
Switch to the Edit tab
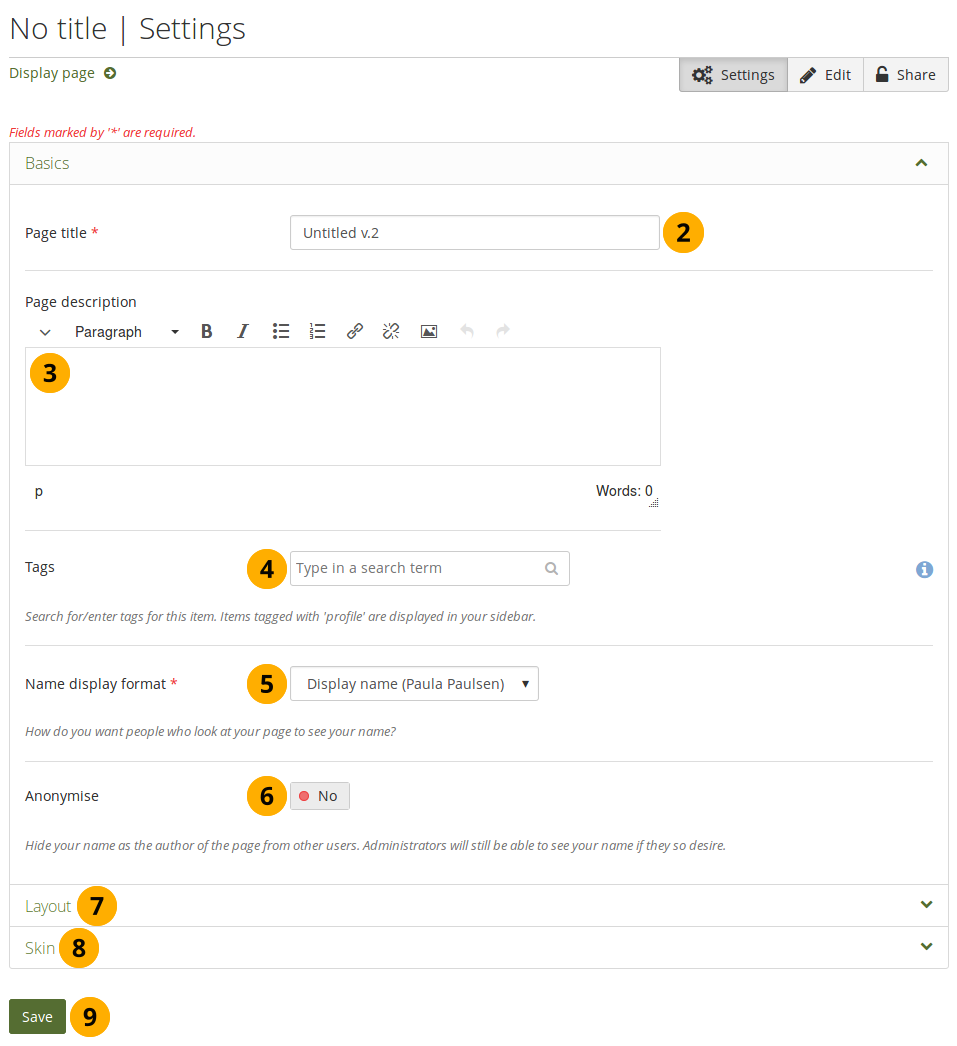825,75
